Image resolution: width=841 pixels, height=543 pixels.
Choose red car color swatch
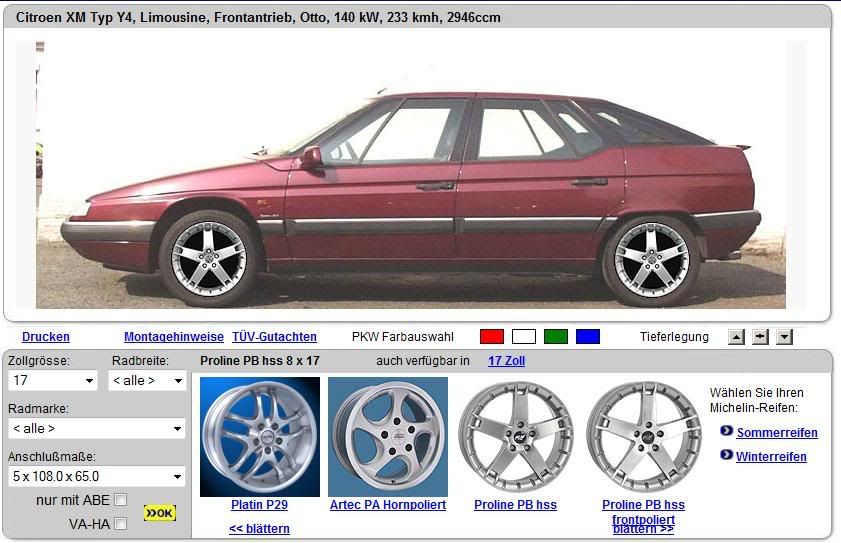[x=492, y=336]
